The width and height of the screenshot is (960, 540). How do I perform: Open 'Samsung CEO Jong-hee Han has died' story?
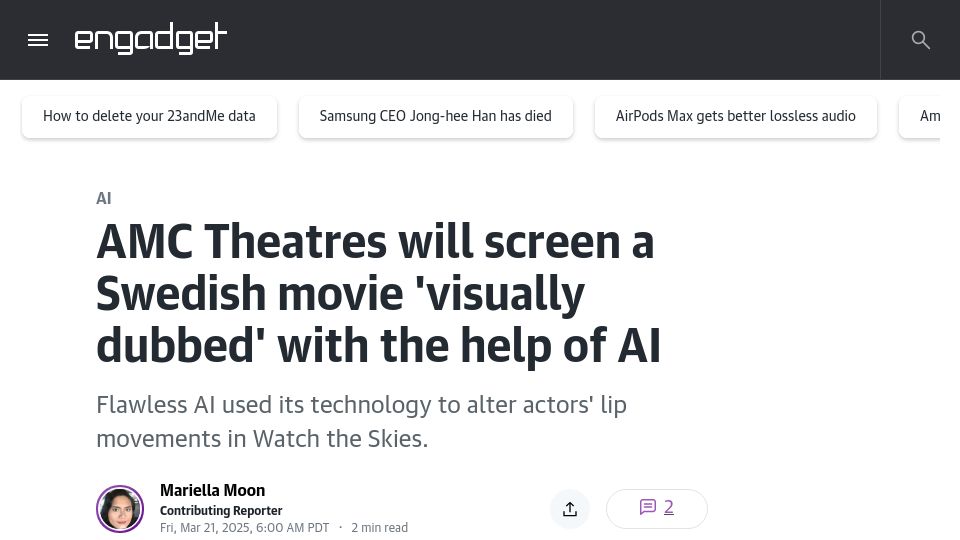pos(436,116)
